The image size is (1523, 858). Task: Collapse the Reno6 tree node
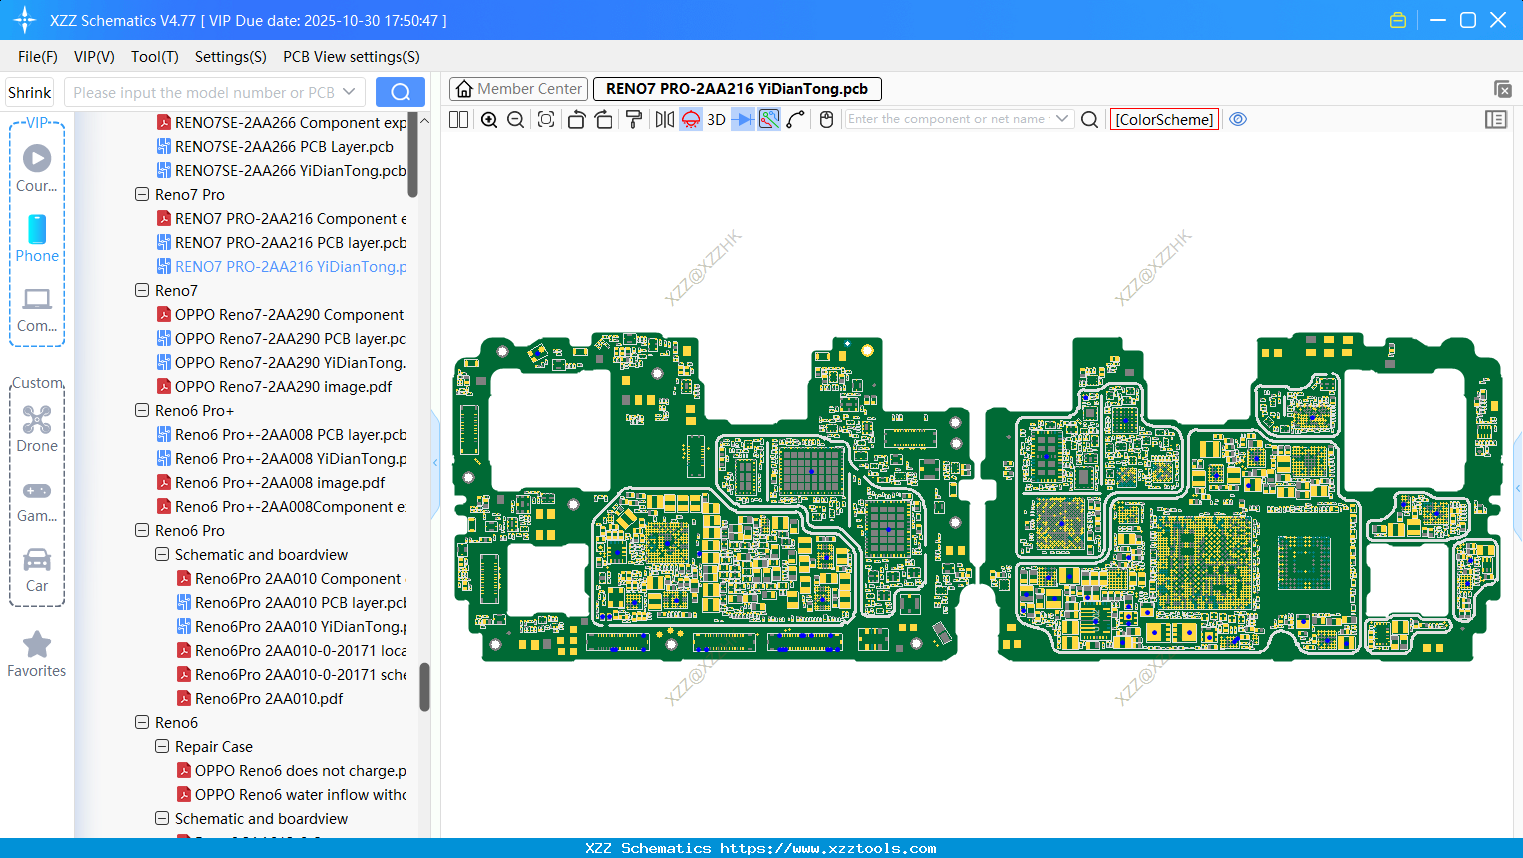[x=142, y=723]
